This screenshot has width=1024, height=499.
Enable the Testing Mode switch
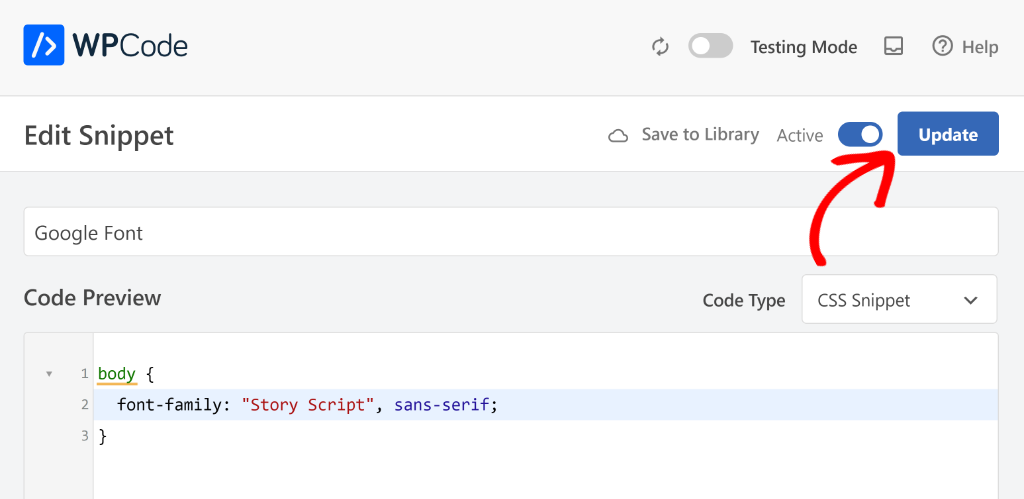coord(711,47)
